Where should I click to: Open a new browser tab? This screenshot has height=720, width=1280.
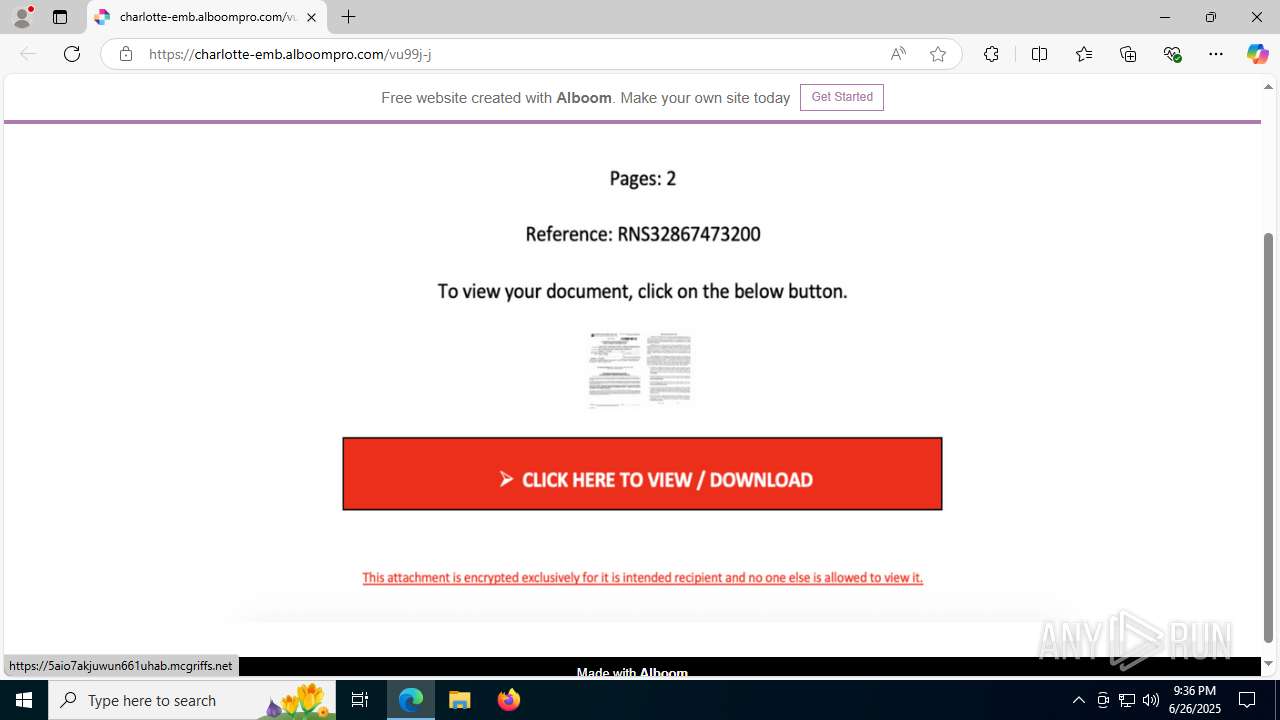[x=348, y=17]
